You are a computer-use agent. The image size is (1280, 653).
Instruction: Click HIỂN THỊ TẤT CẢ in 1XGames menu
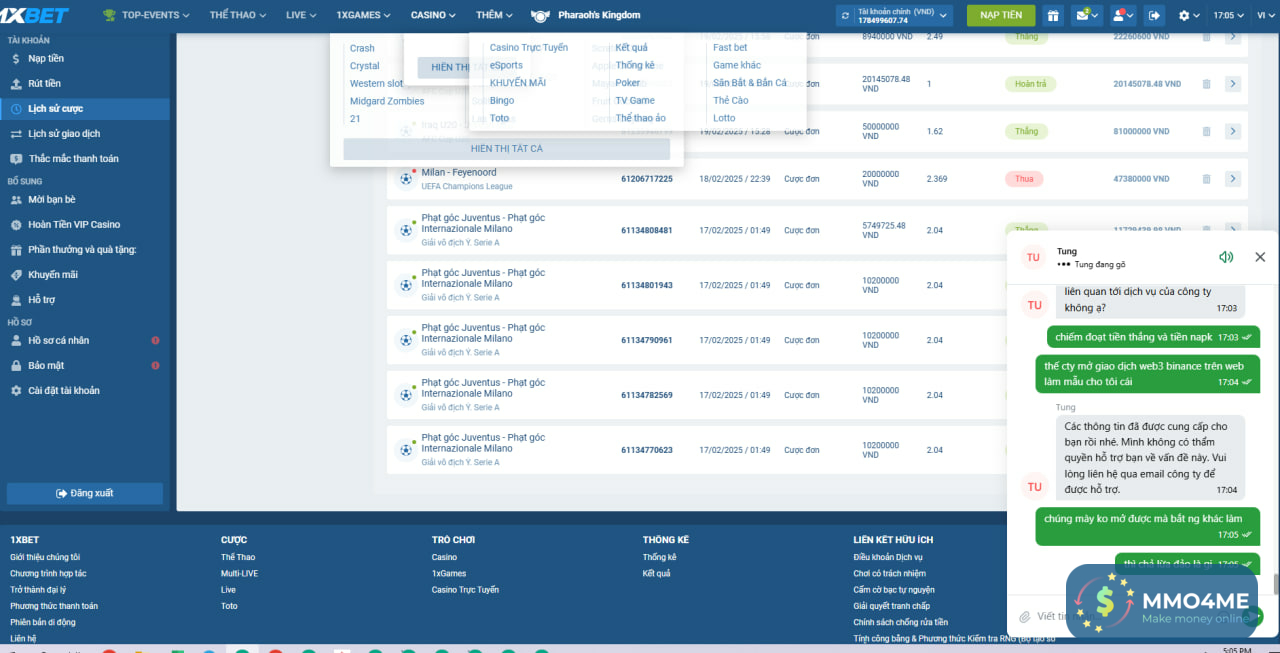[x=507, y=149]
